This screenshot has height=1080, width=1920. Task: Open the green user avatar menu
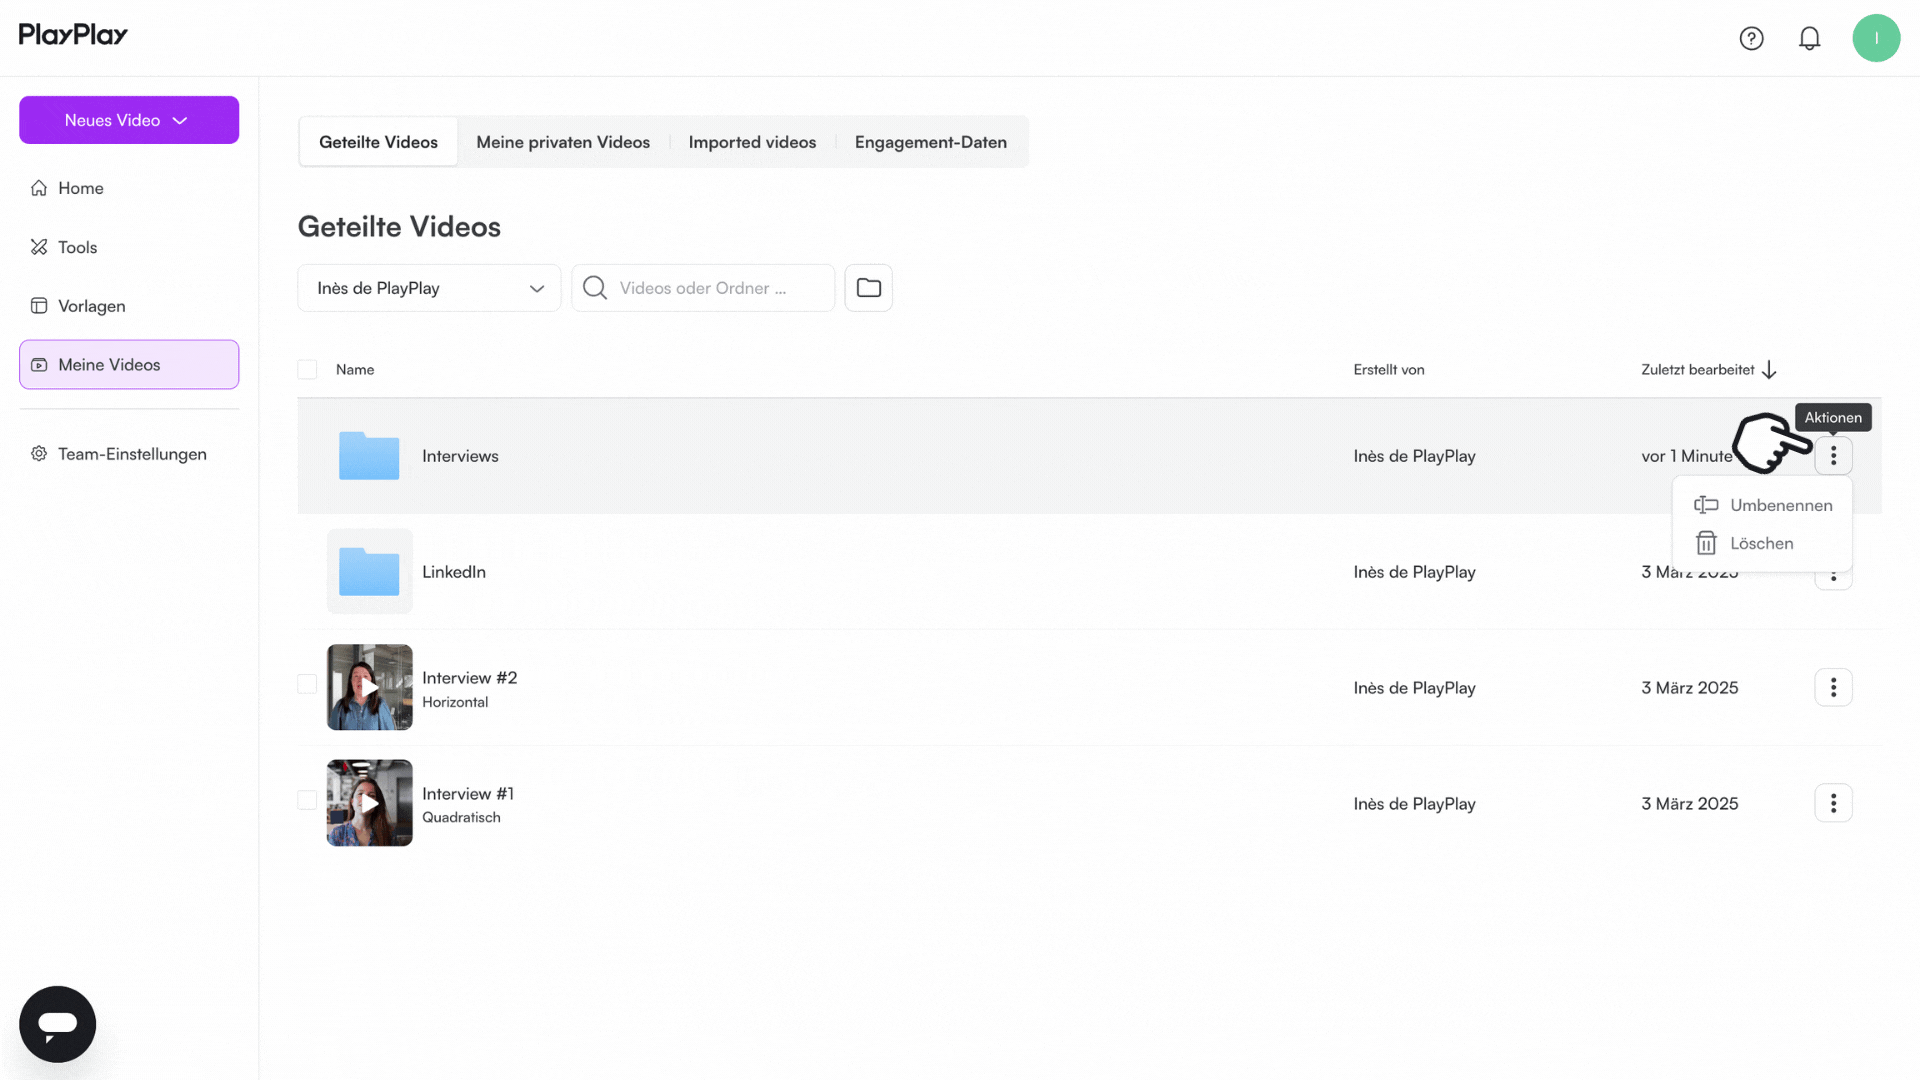pyautogui.click(x=1876, y=38)
